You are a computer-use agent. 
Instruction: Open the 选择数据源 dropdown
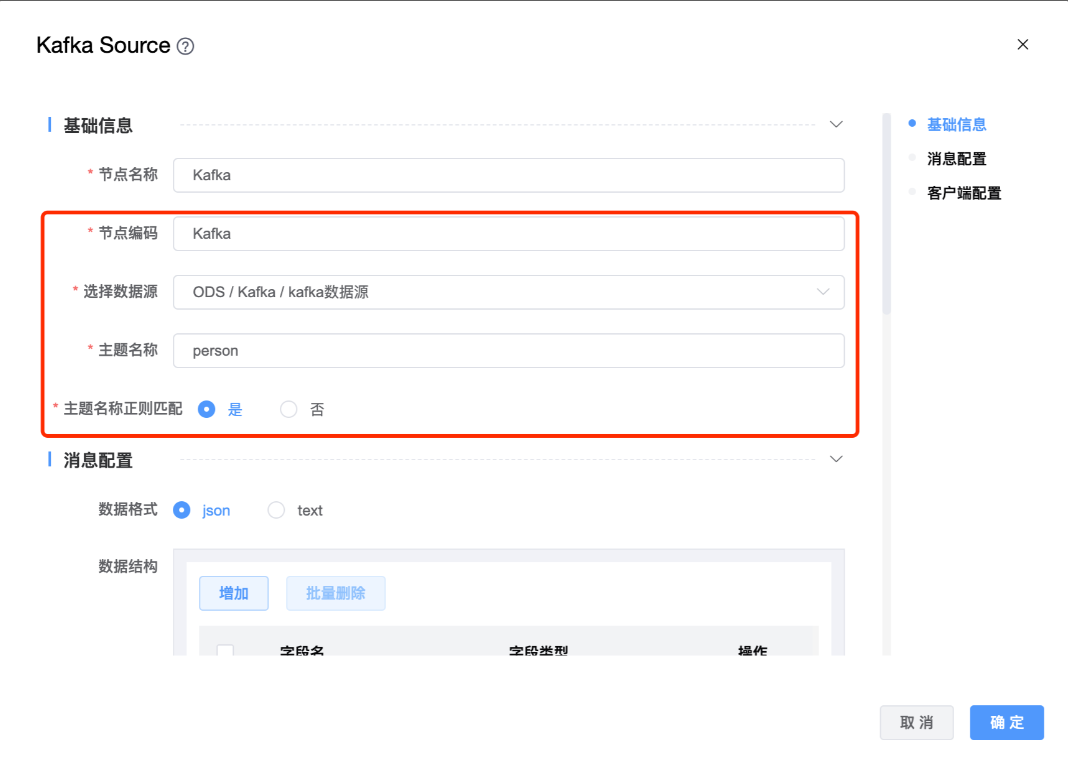pos(508,292)
